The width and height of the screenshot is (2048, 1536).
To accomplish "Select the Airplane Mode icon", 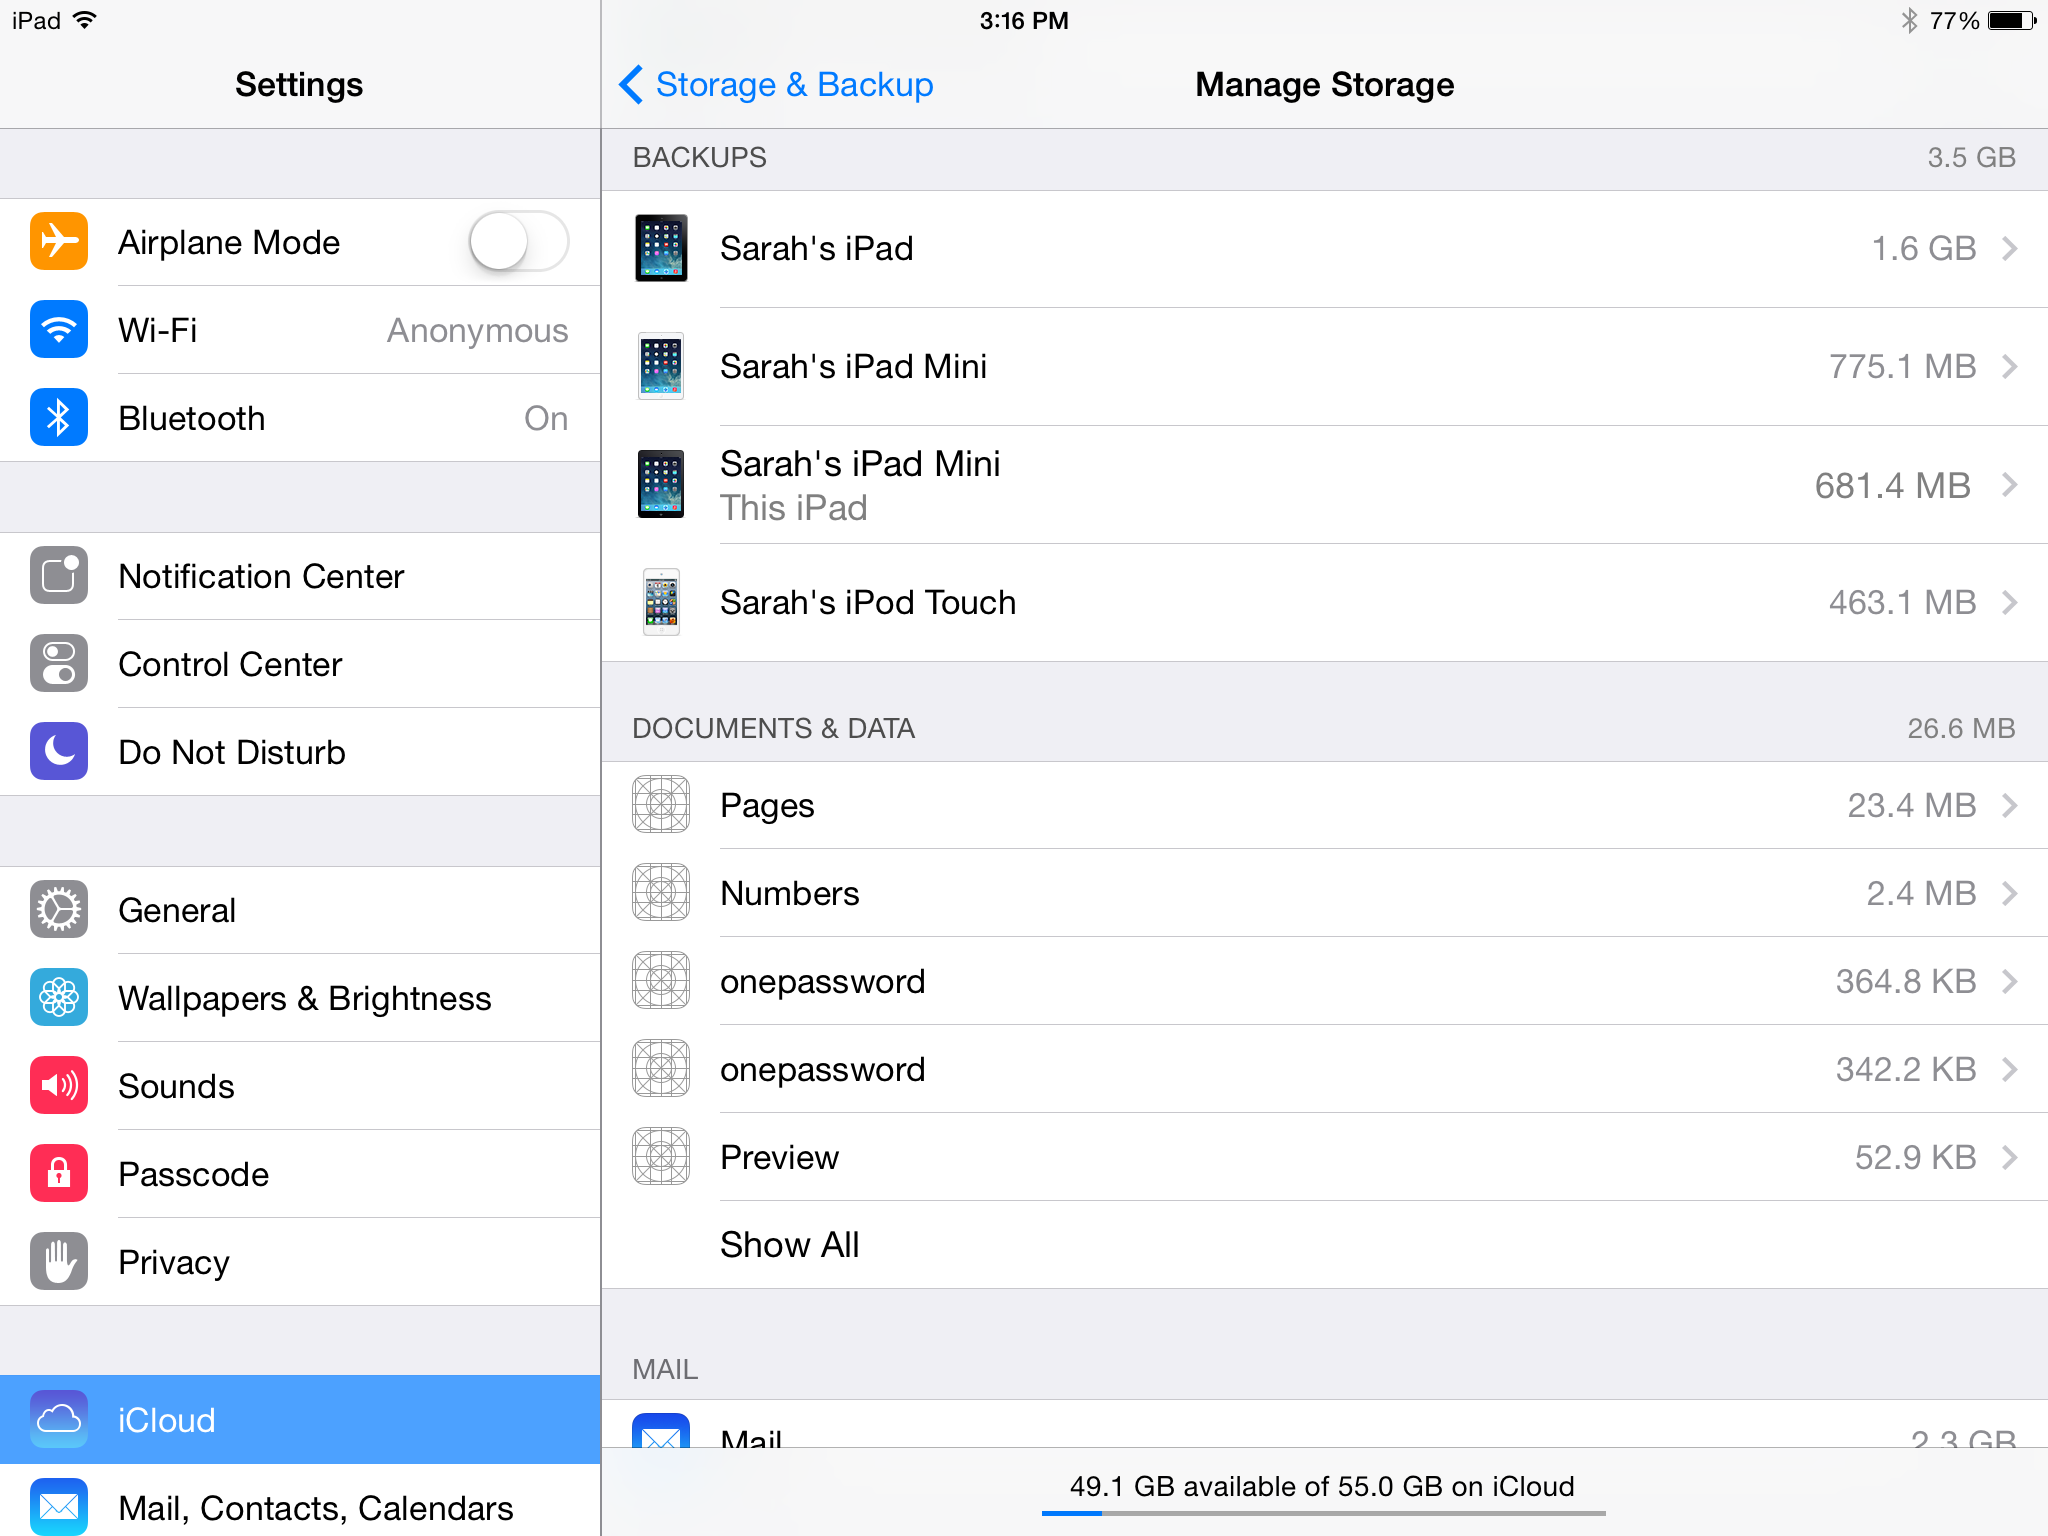I will coord(58,241).
